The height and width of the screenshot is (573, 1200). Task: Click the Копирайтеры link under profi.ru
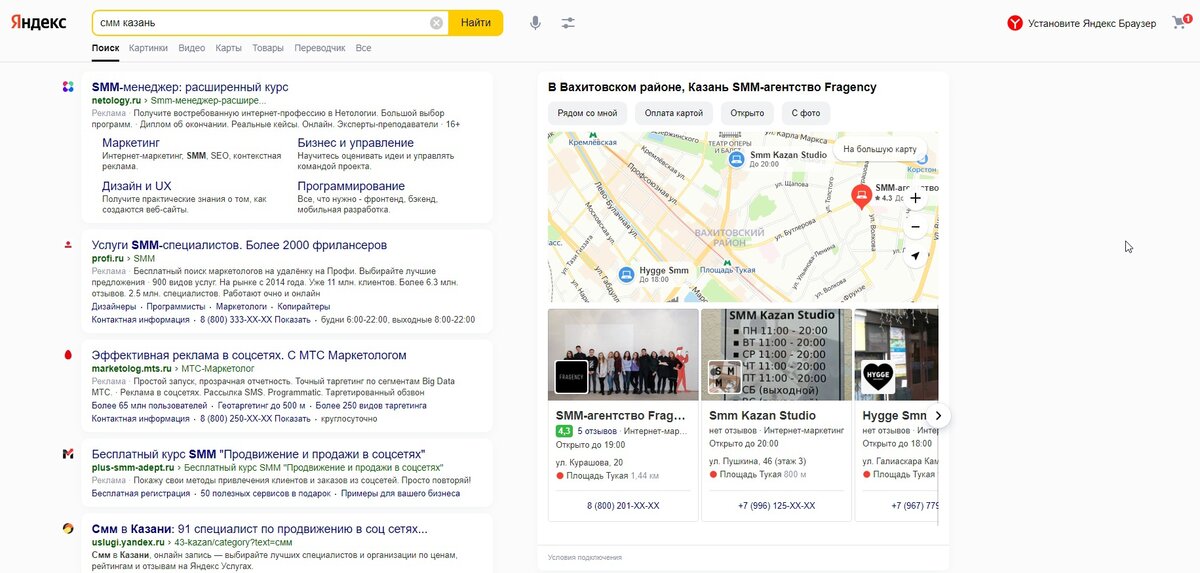(x=303, y=307)
